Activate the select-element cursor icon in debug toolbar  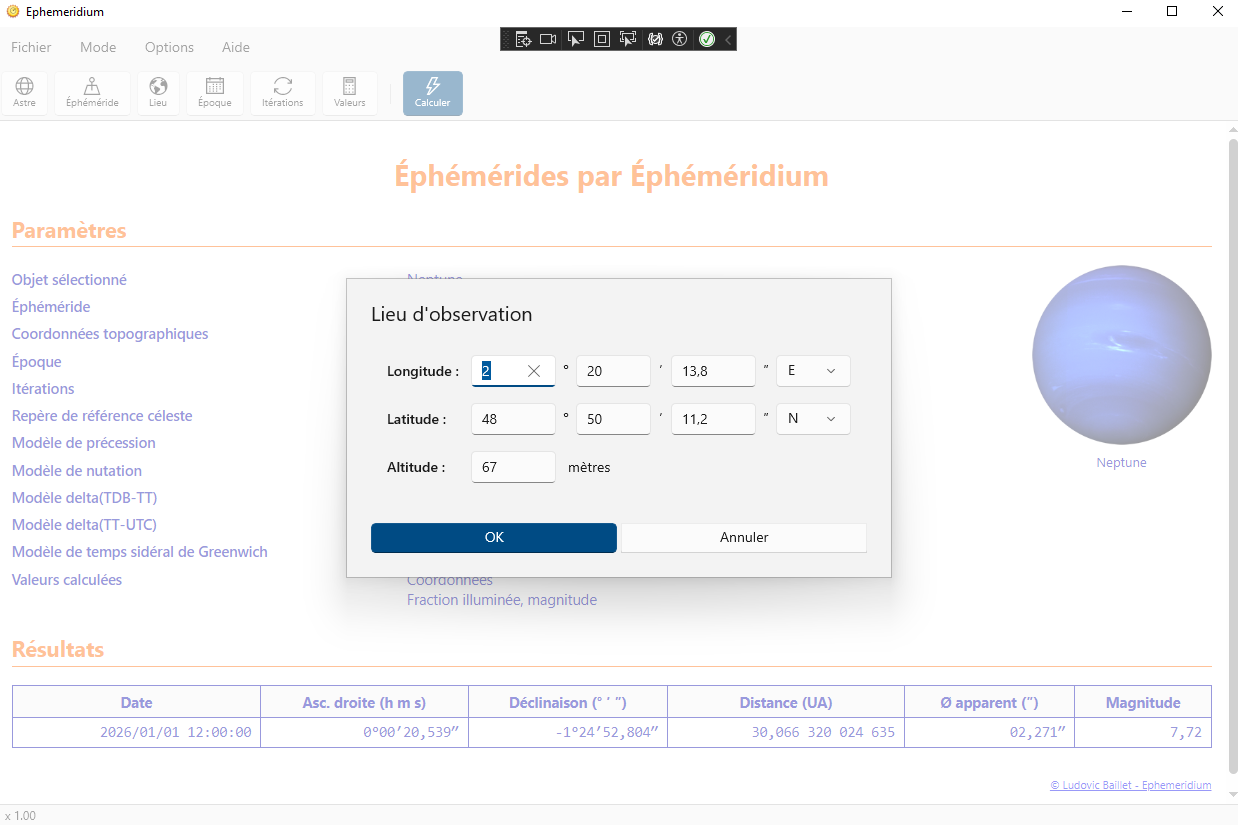click(575, 39)
